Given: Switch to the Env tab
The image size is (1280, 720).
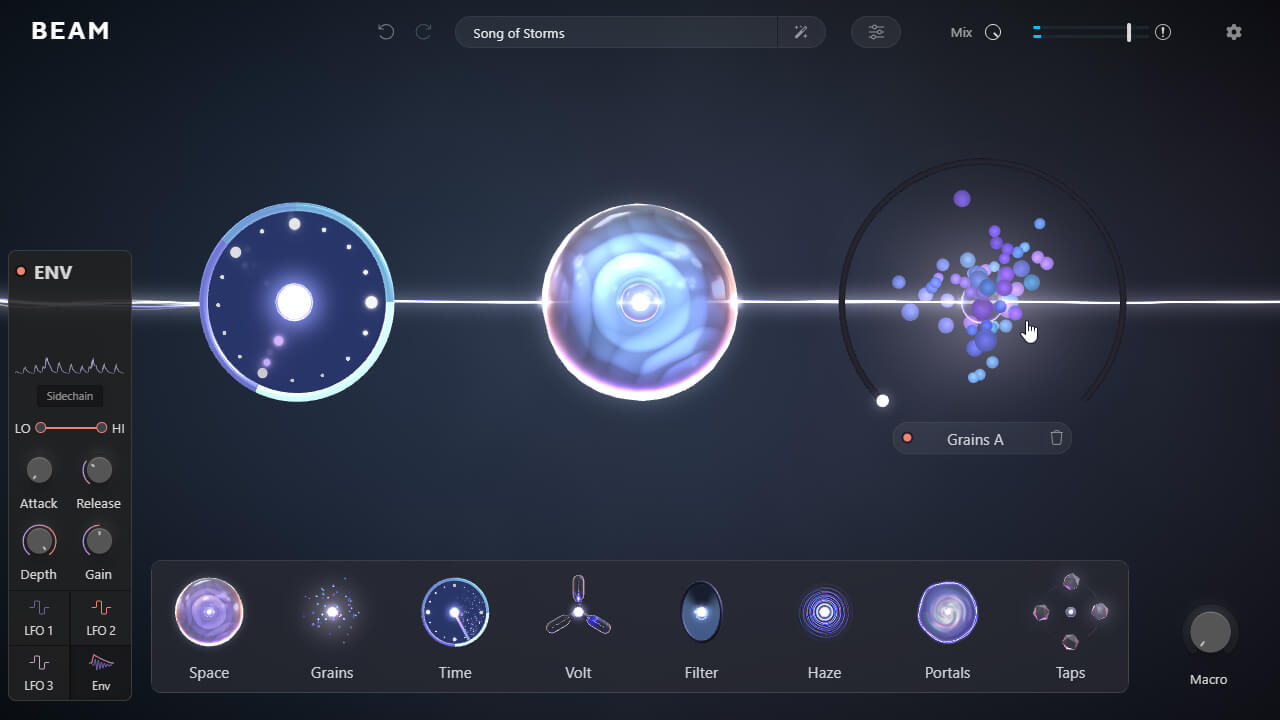Looking at the screenshot, I should tap(100, 671).
